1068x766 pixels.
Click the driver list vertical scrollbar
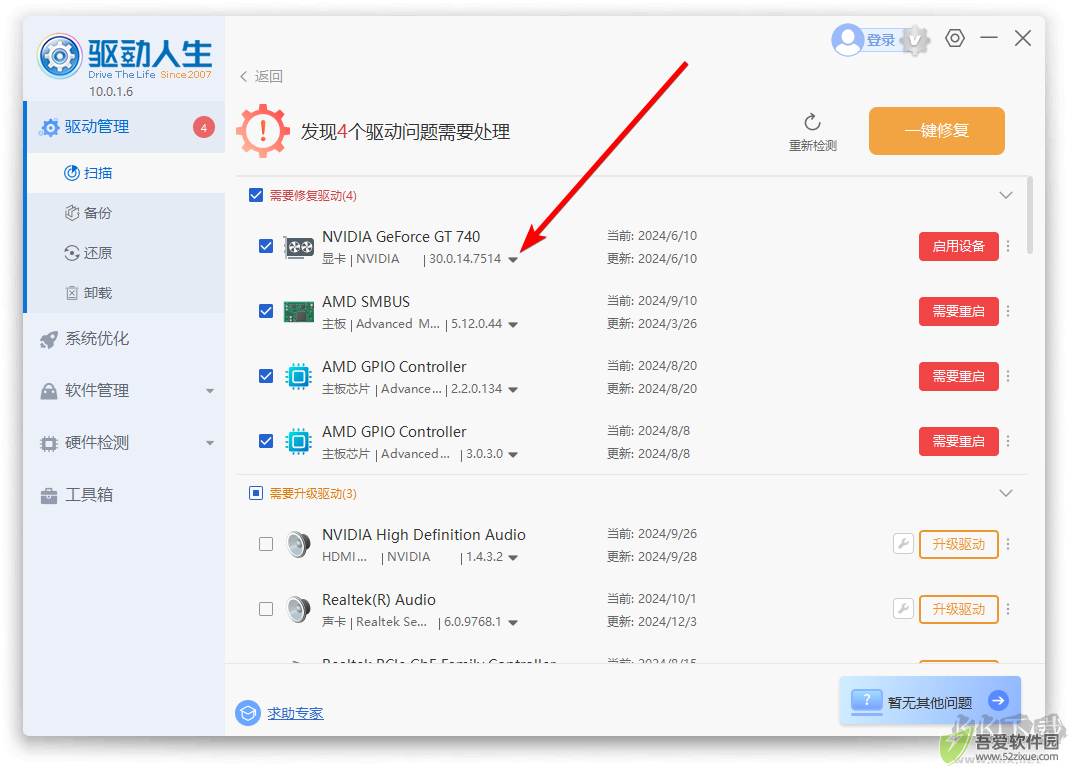coord(1030,215)
